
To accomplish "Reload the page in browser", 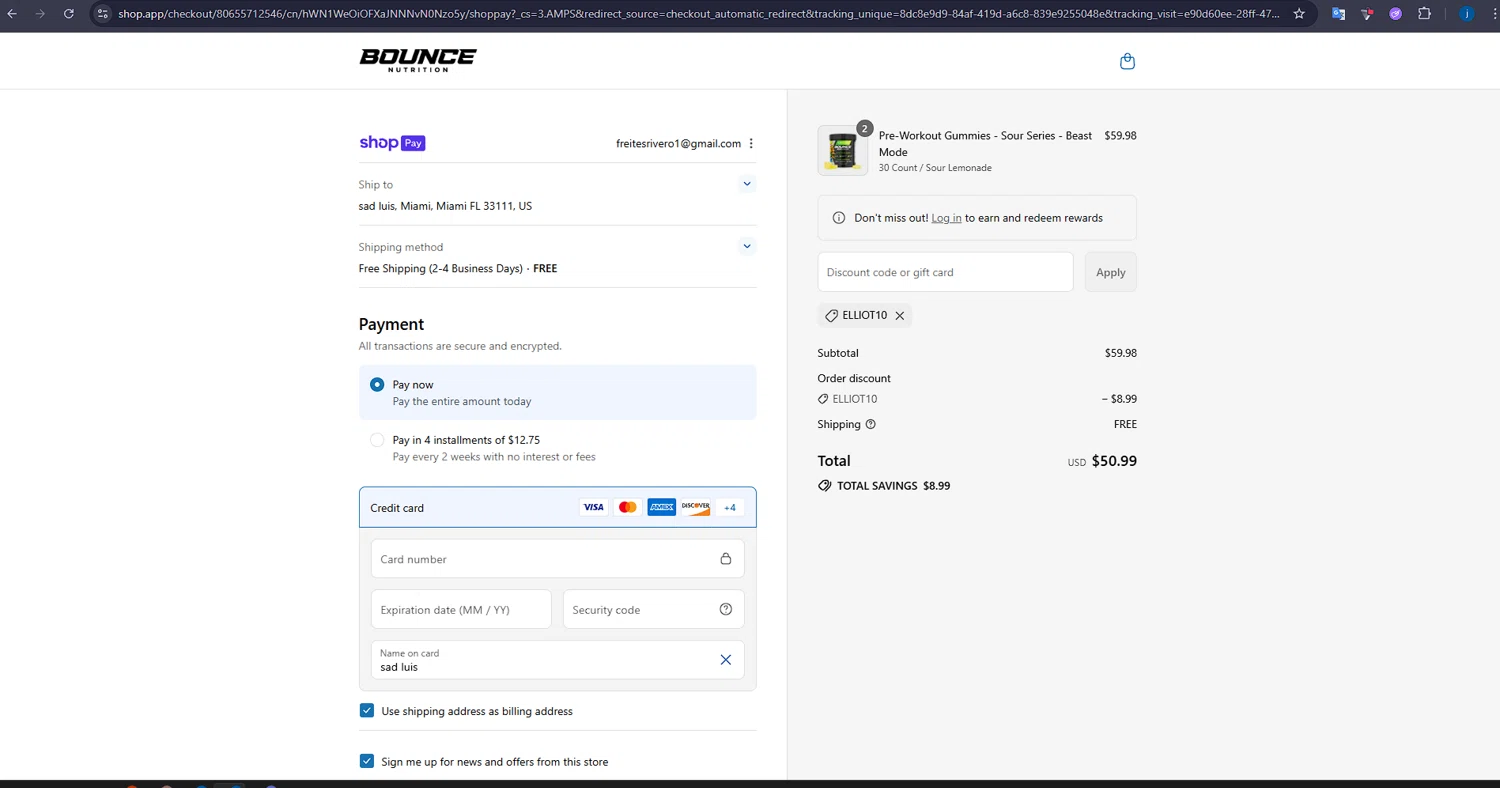I will [68, 14].
